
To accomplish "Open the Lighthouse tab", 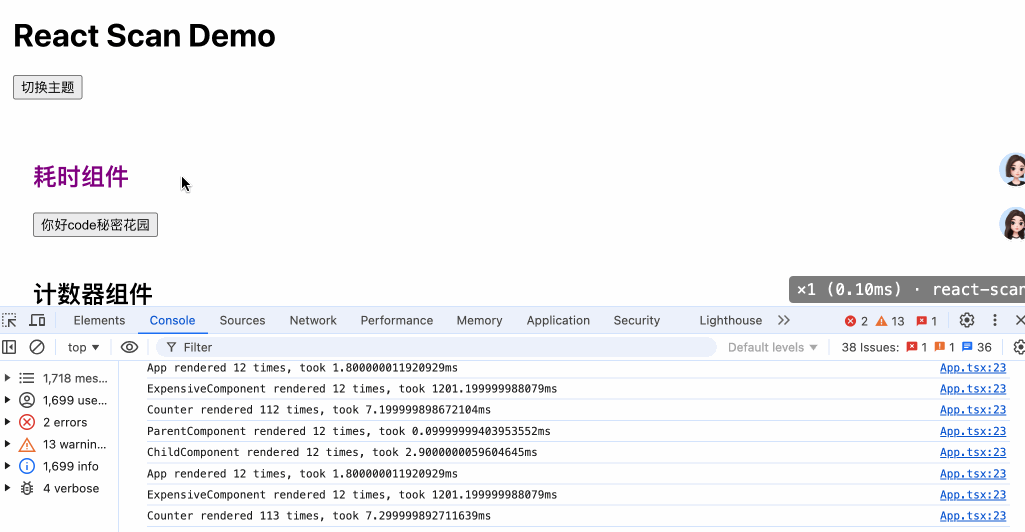I will pyautogui.click(x=731, y=320).
